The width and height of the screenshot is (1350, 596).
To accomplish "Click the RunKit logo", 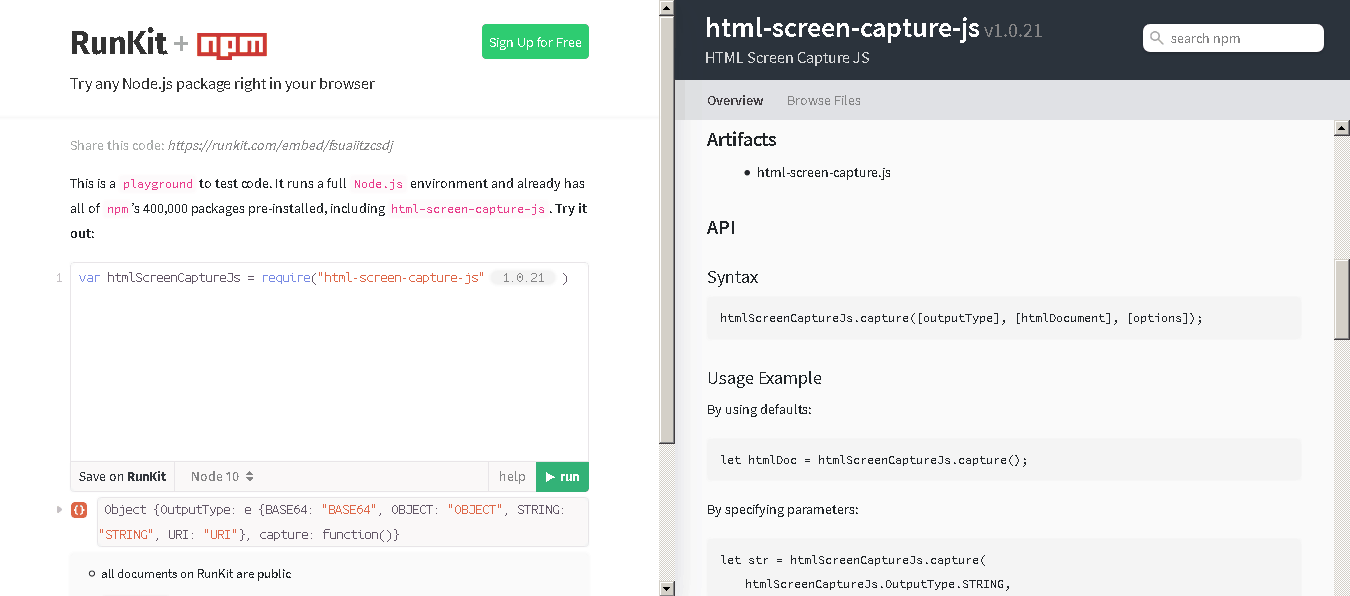I will coord(119,43).
